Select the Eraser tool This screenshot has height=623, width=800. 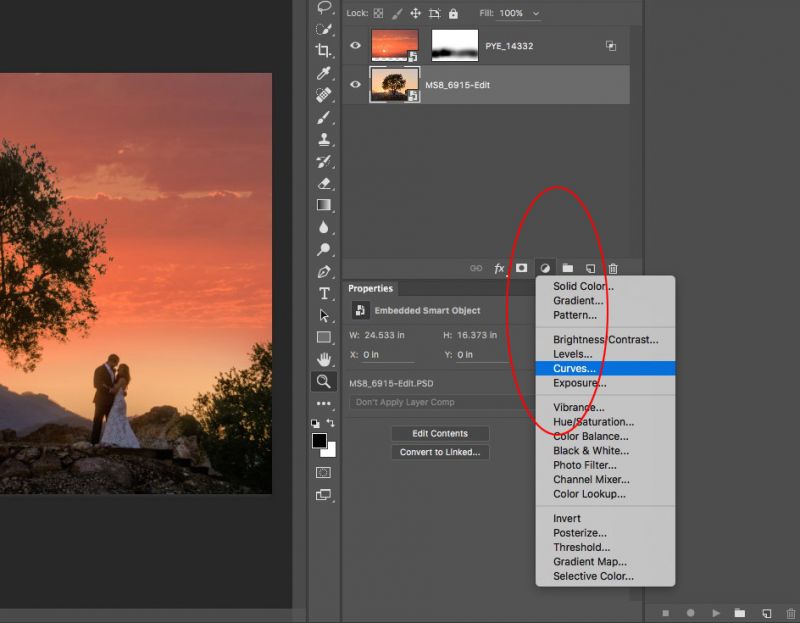pyautogui.click(x=323, y=184)
